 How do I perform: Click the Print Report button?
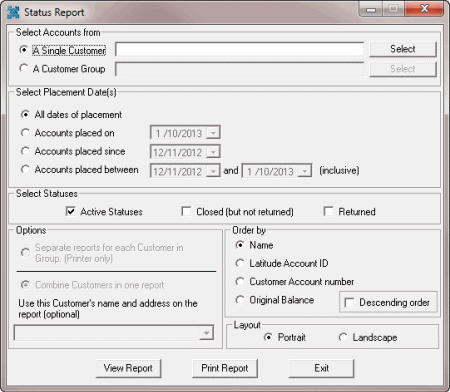(x=225, y=368)
